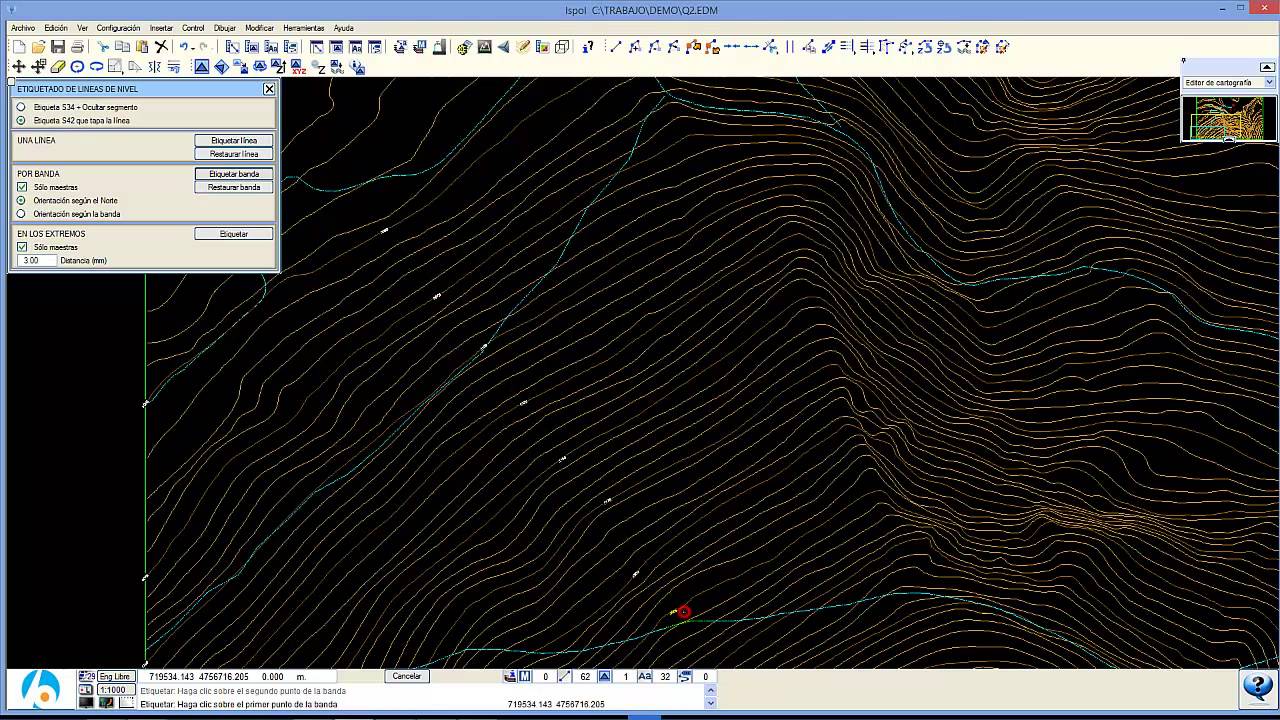Open the Edición menu
Screen dimensions: 1280x720
pyautogui.click(x=56, y=28)
